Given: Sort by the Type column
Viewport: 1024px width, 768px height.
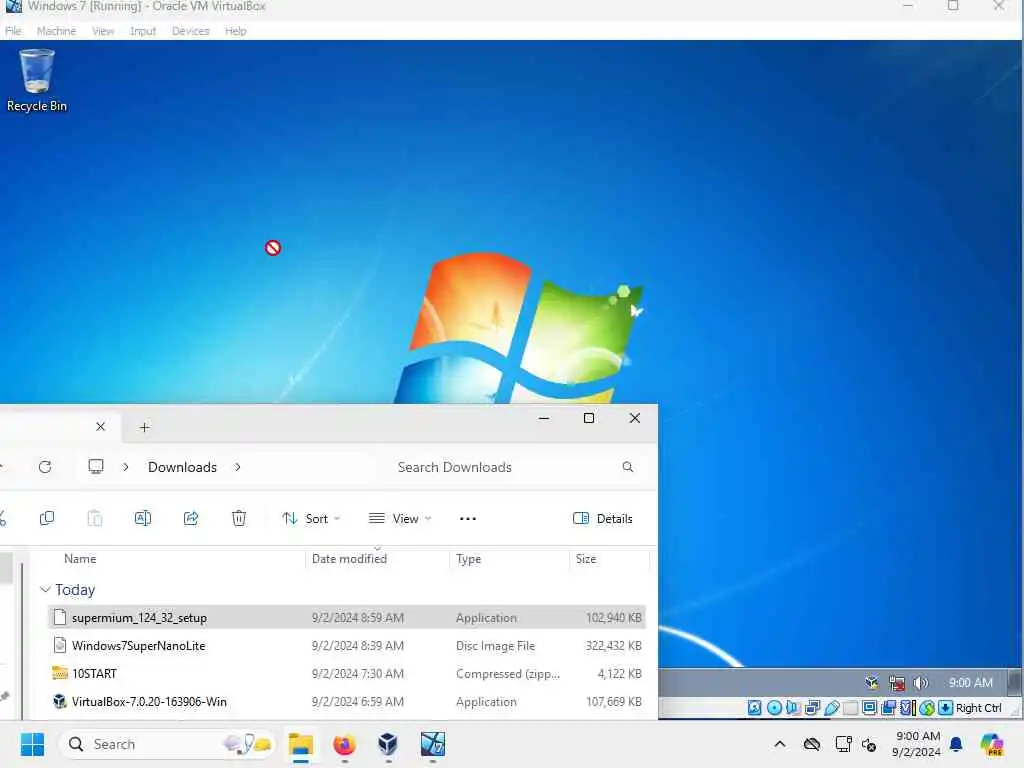Looking at the screenshot, I should coord(468,558).
